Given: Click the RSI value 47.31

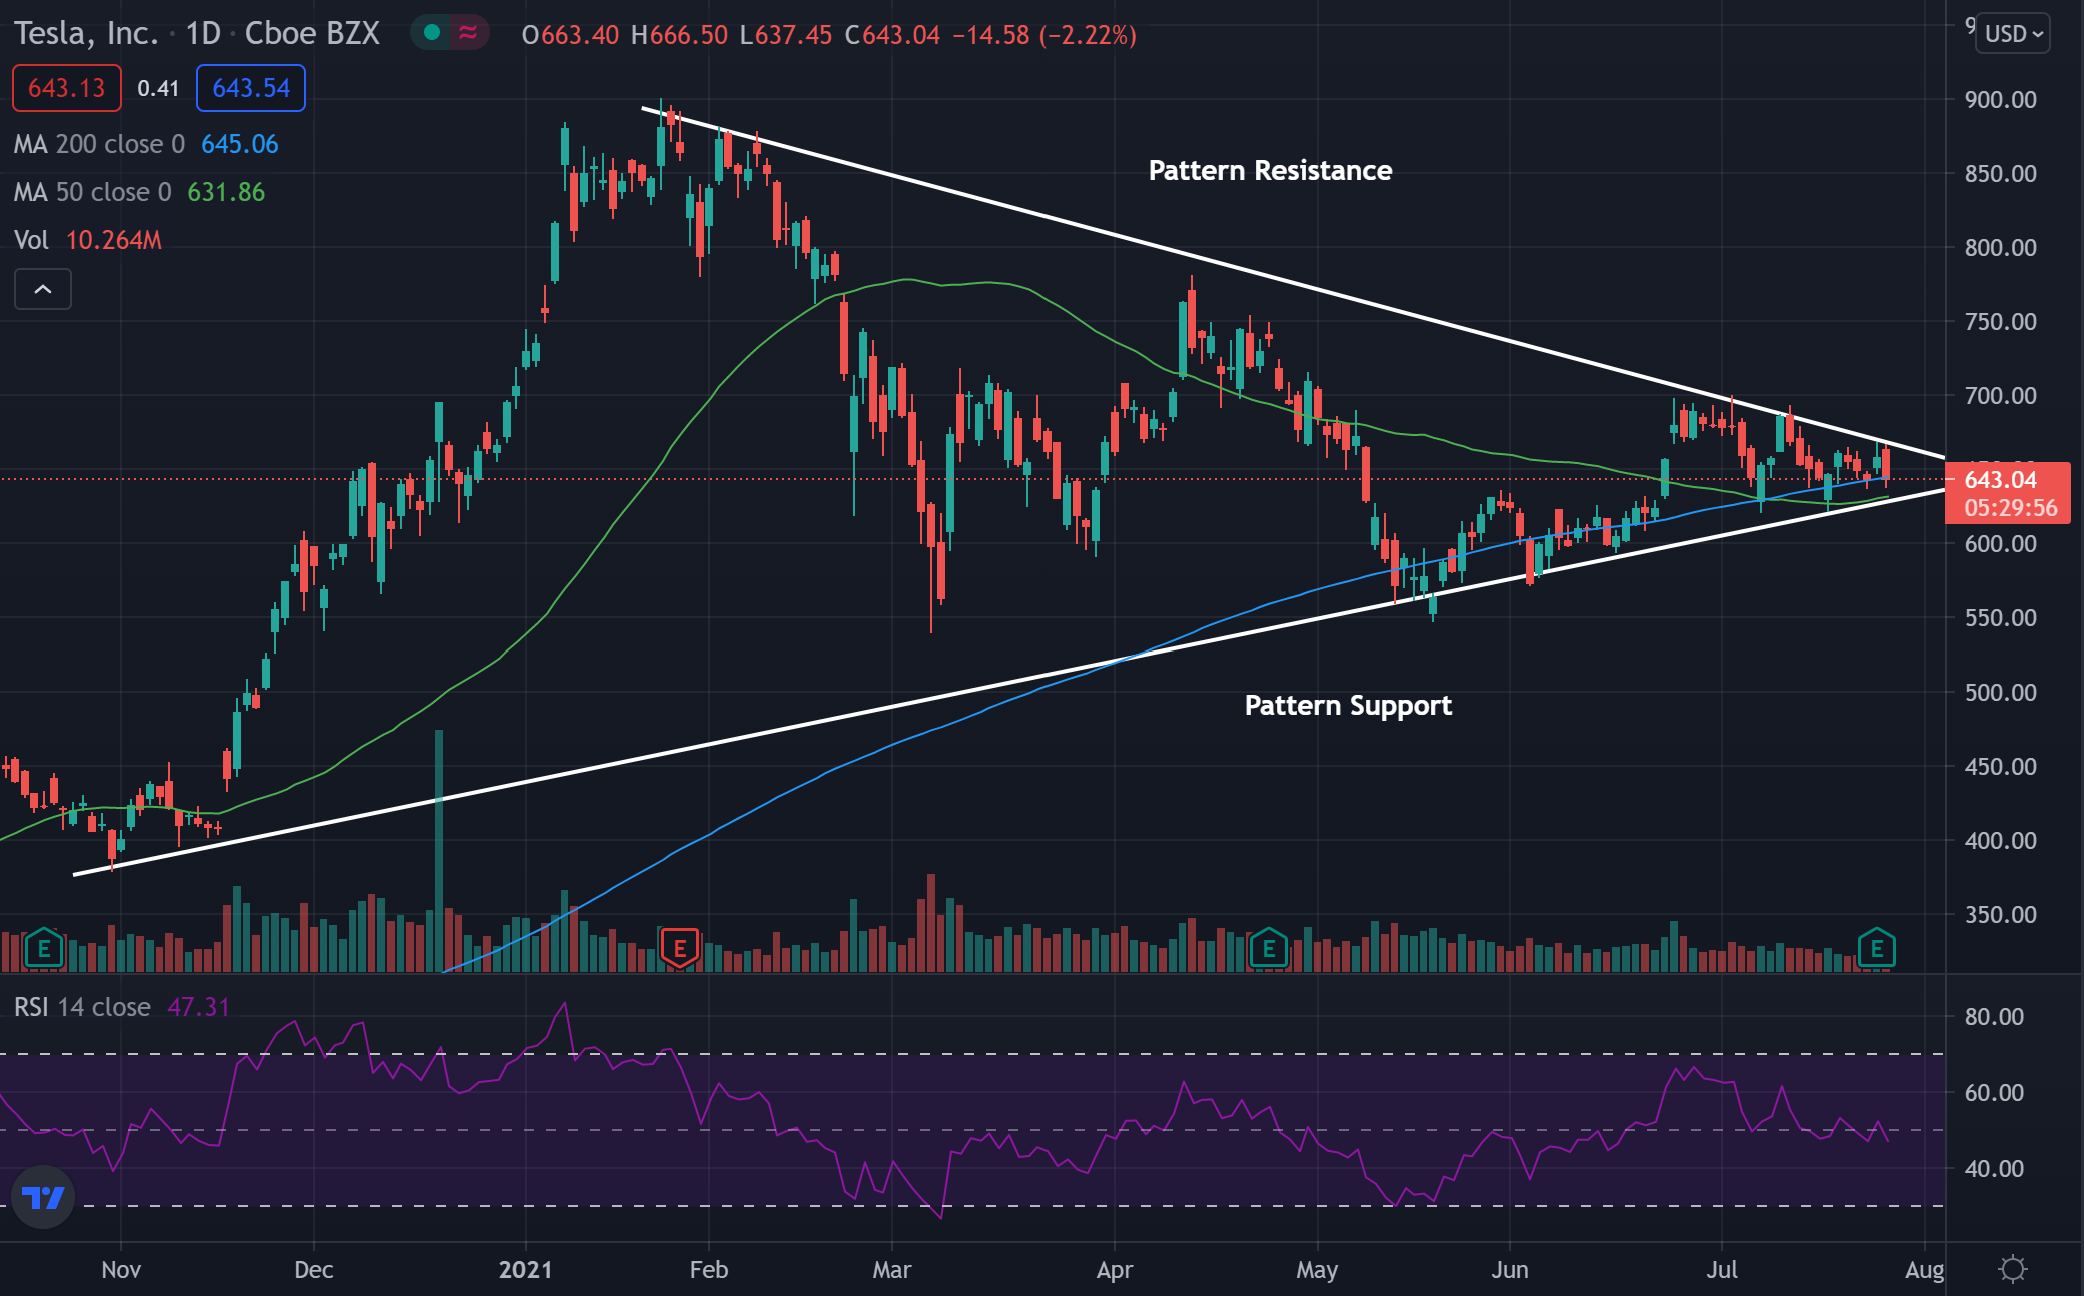Looking at the screenshot, I should click(x=198, y=1007).
